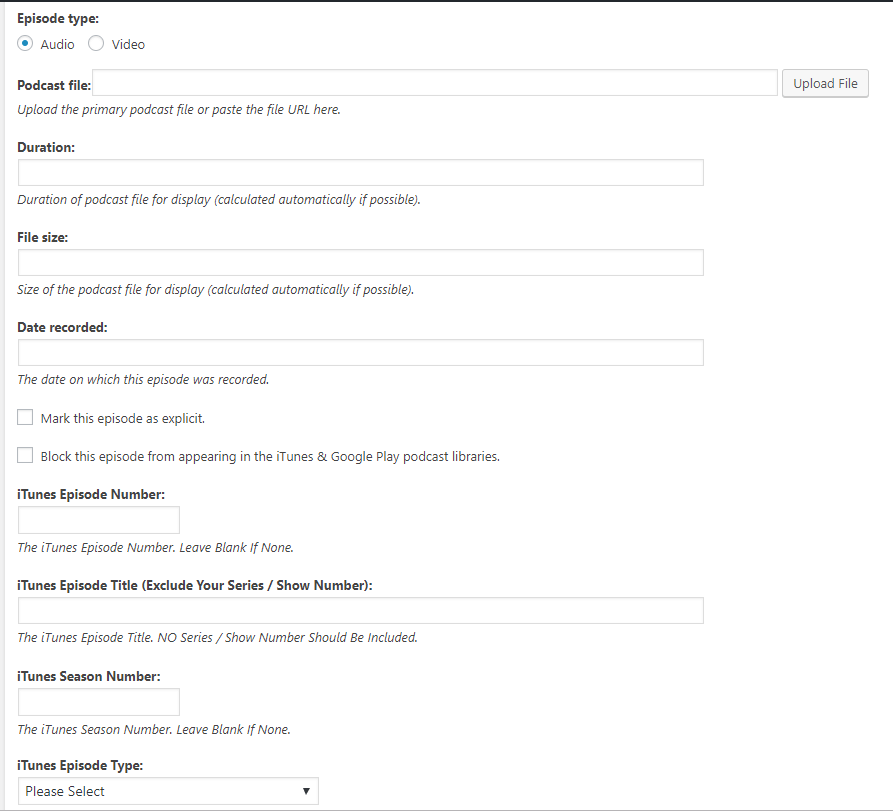Select the Video episode type radio button

point(96,44)
